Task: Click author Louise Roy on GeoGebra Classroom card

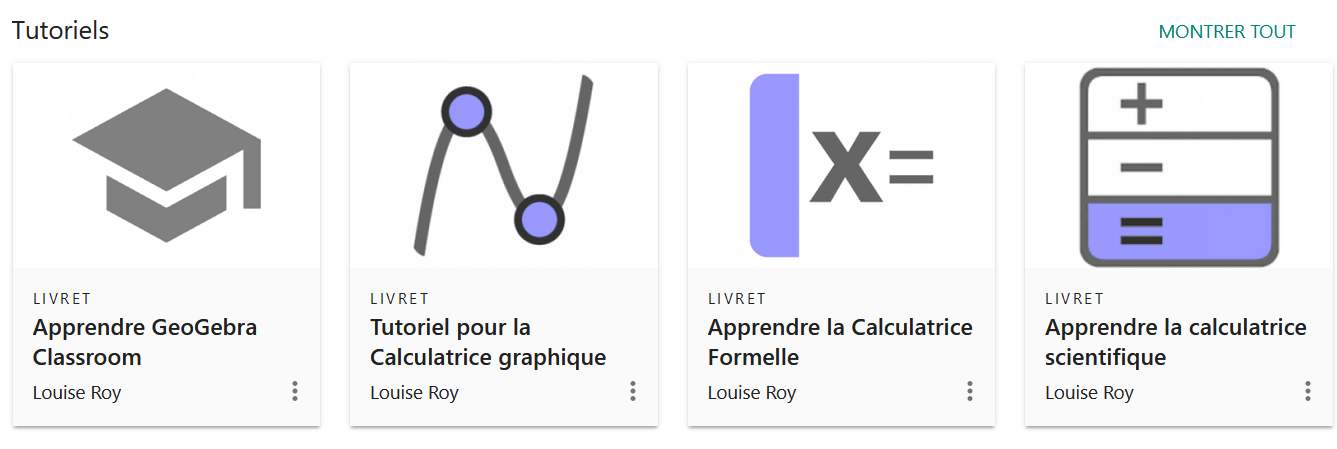Action: (x=77, y=393)
